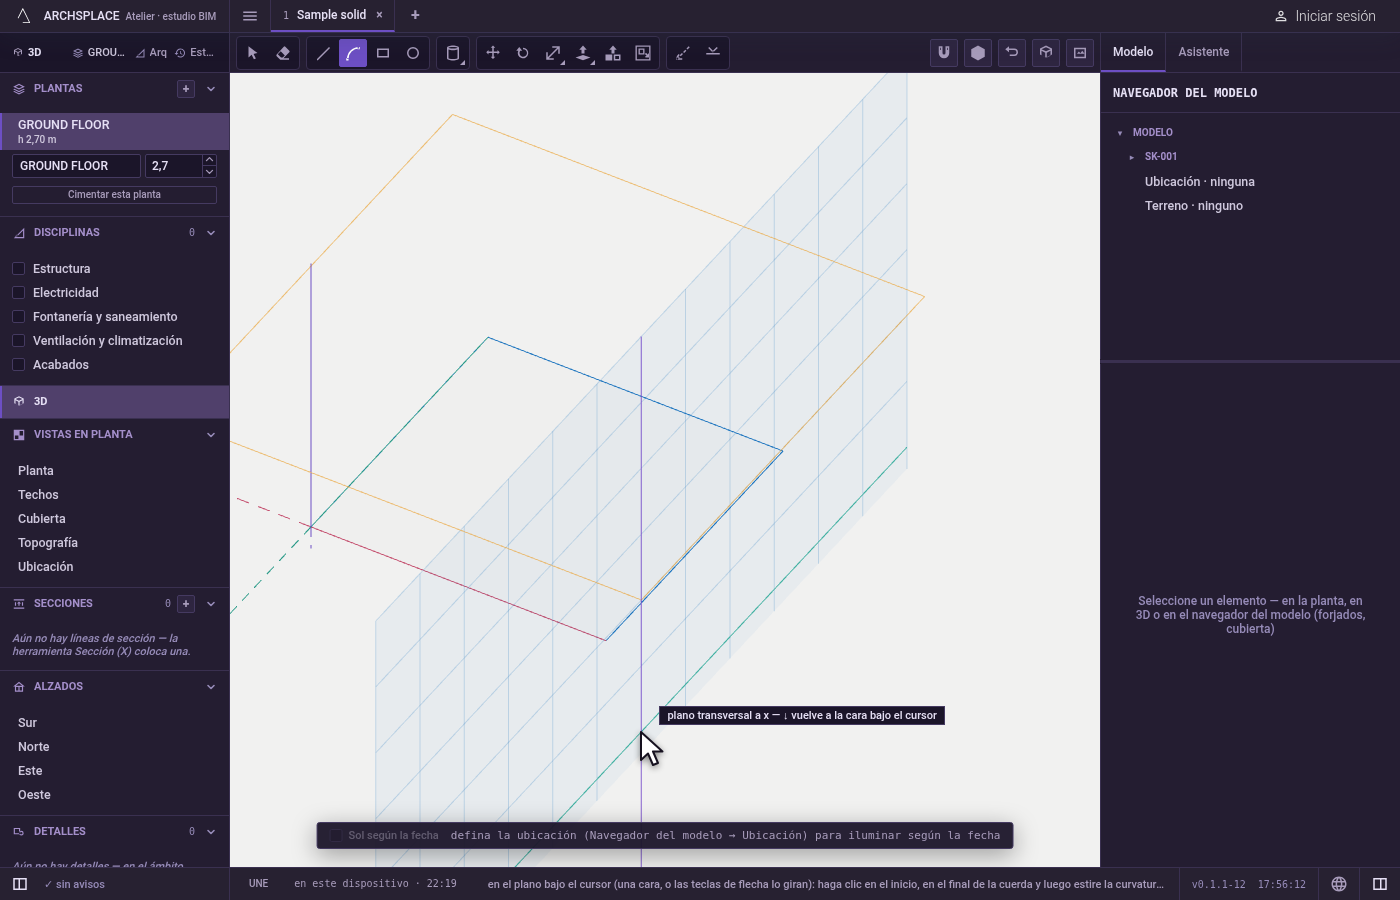Click the solid hexagon shading icon
The height and width of the screenshot is (900, 1400).
click(978, 53)
